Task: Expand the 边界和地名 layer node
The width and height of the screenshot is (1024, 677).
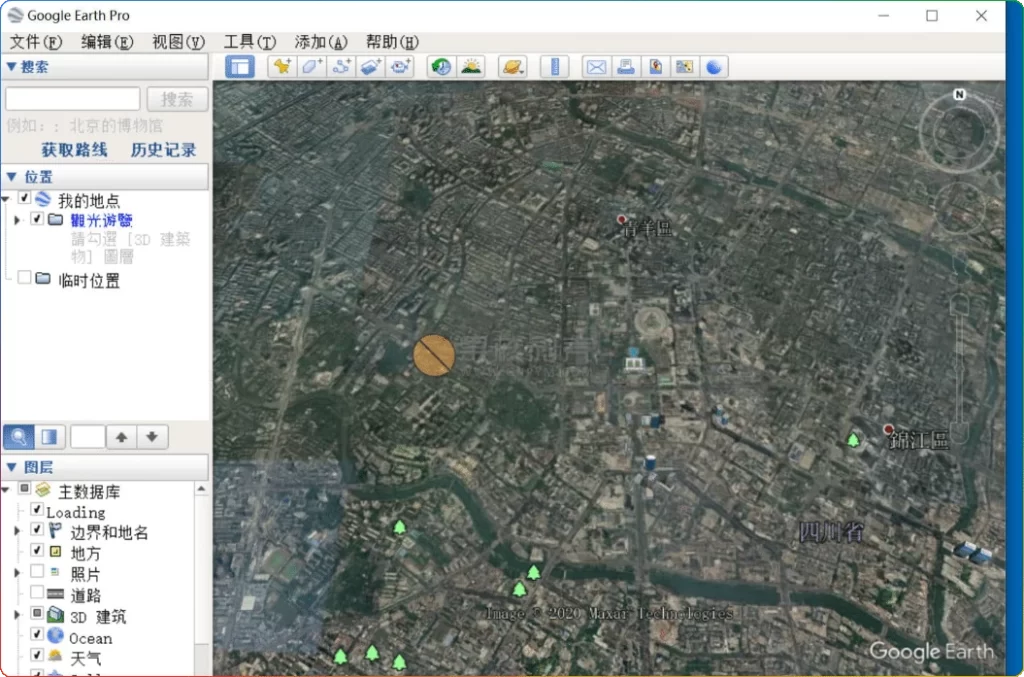Action: tap(17, 531)
